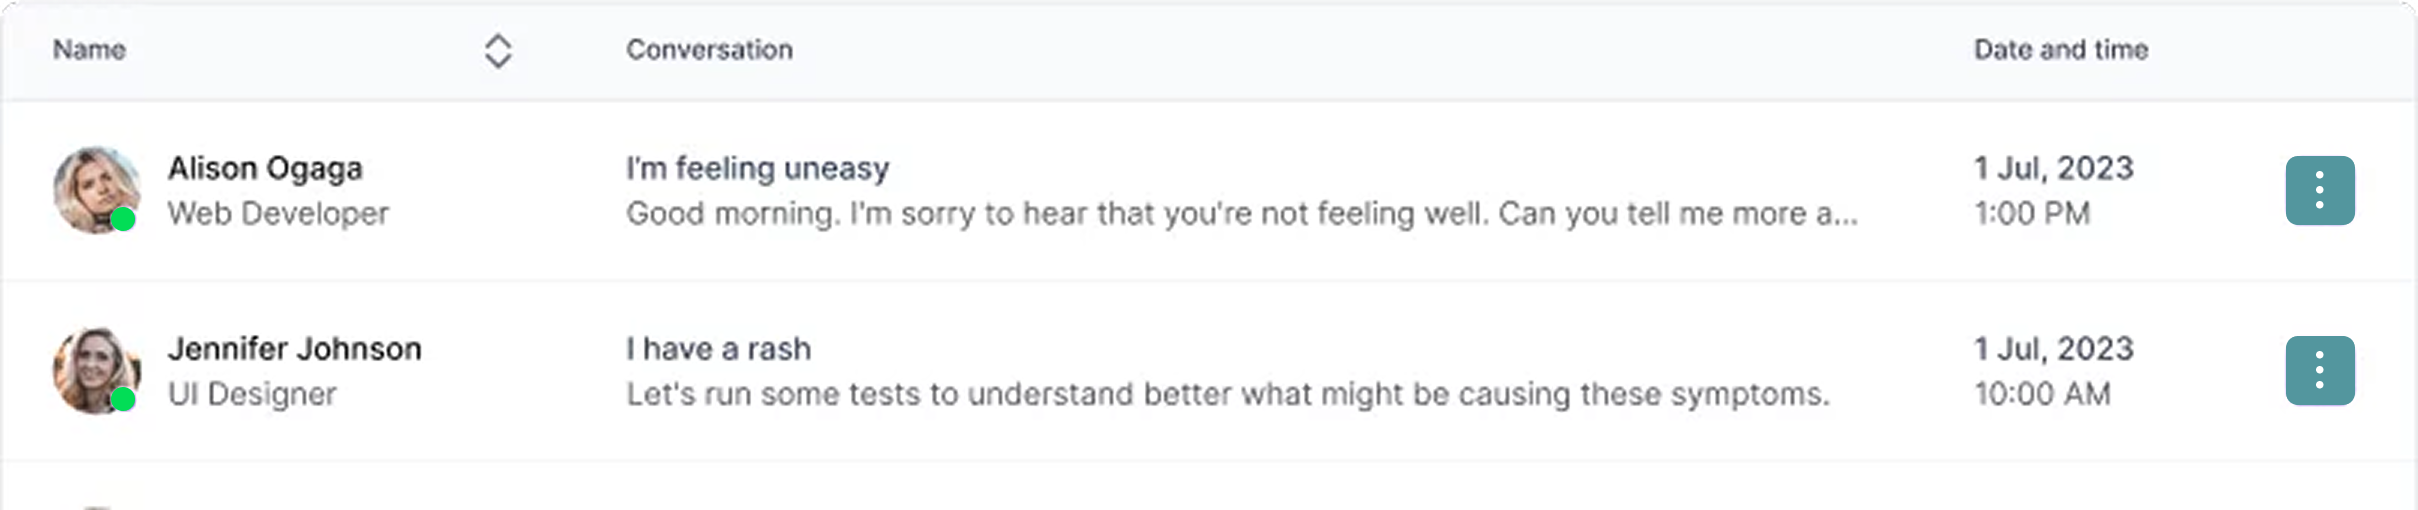Viewport: 2418px width, 510px height.
Task: Open the three-dot menu for Jennifer Johnson
Action: click(2319, 371)
